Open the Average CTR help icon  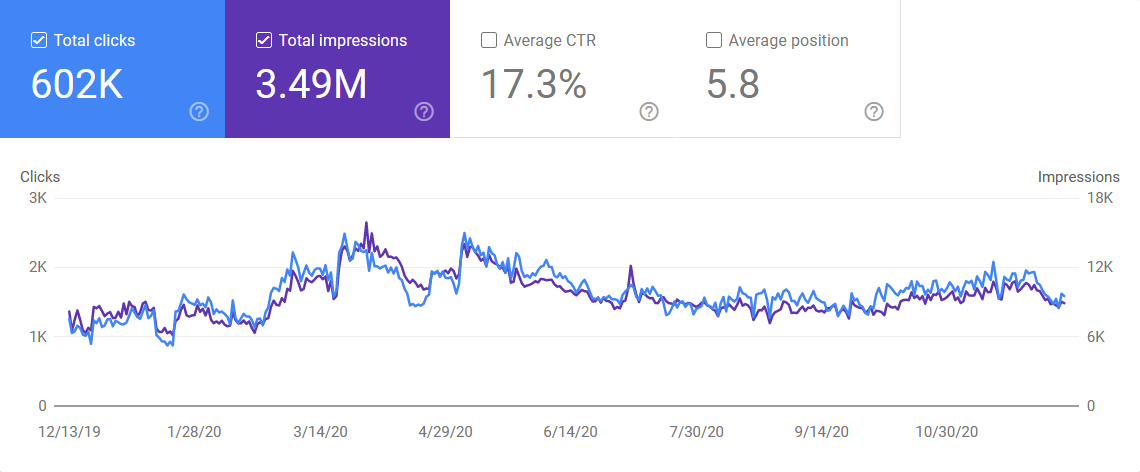(x=649, y=111)
